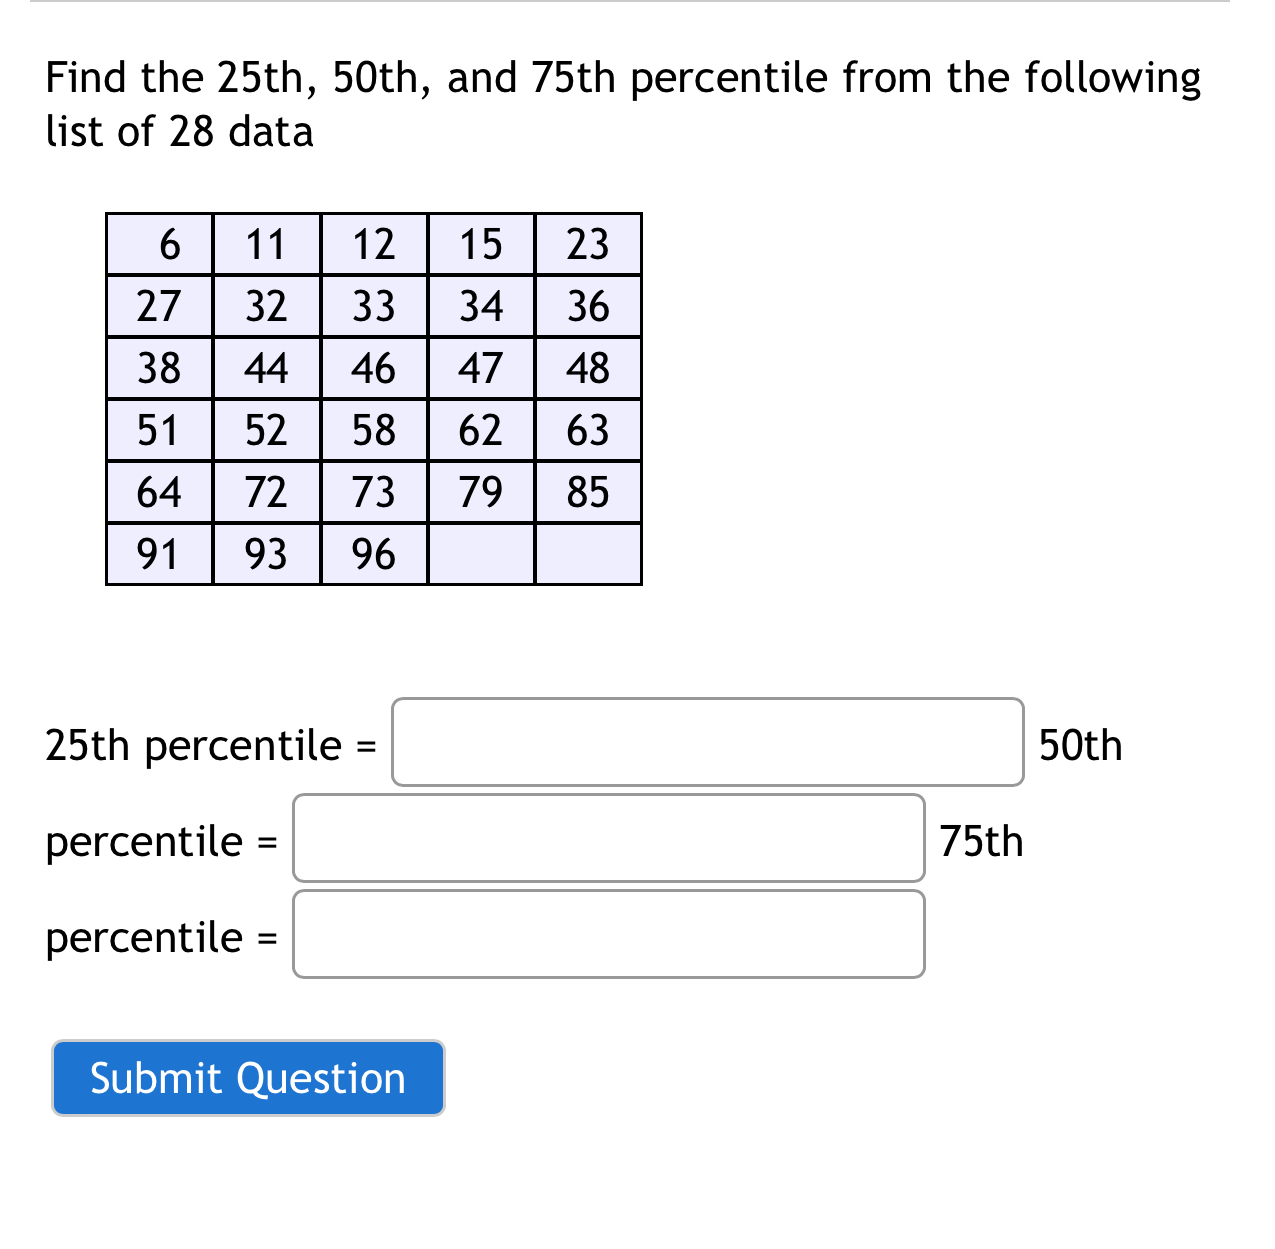
Task: Select the table cell containing 23
Action: 588,244
